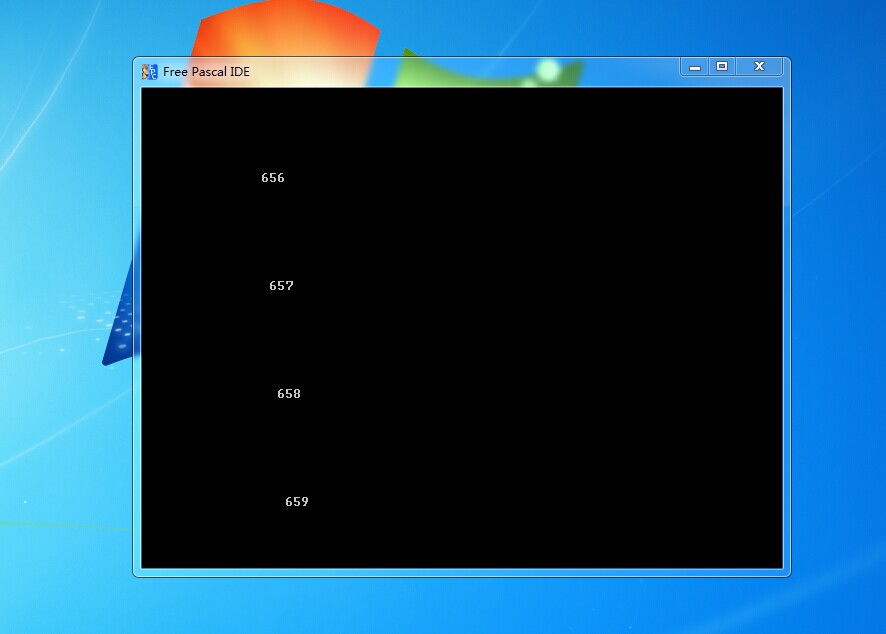This screenshot has height=634, width=886.
Task: Close the Free Pascal IDE window
Action: [x=759, y=67]
